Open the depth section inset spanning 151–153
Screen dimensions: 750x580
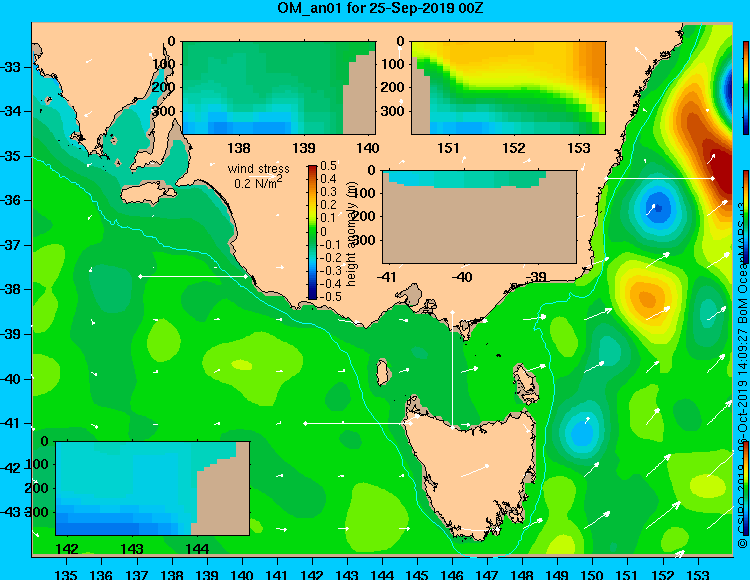(x=508, y=88)
